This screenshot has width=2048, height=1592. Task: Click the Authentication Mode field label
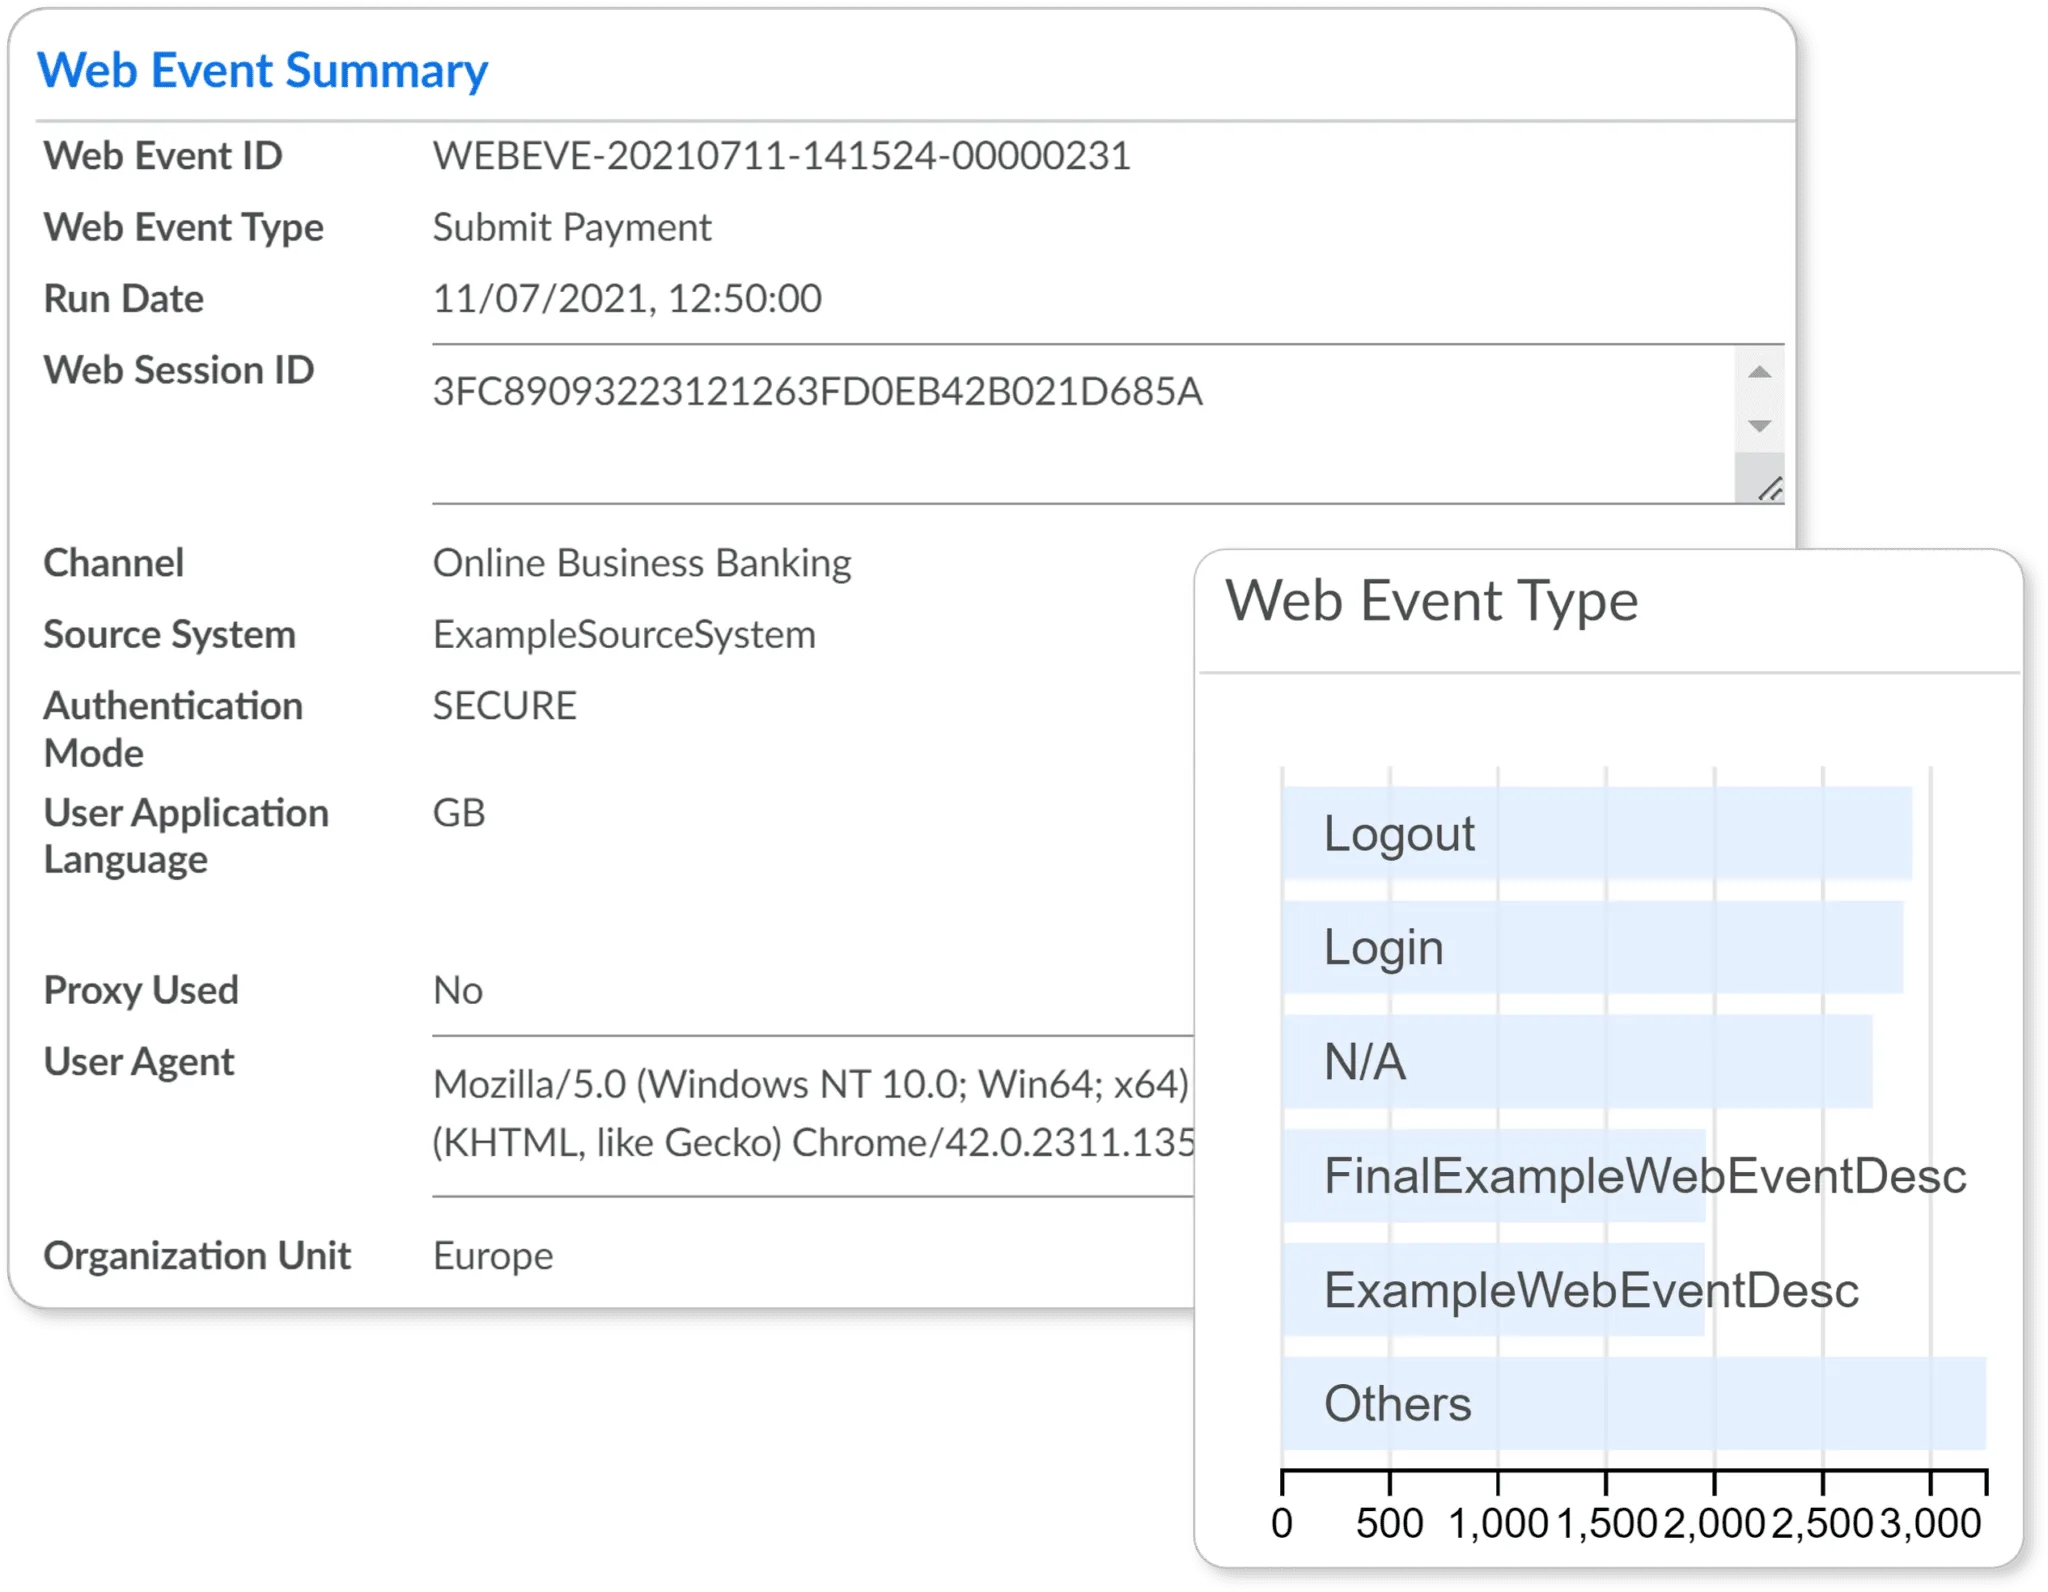coord(172,729)
